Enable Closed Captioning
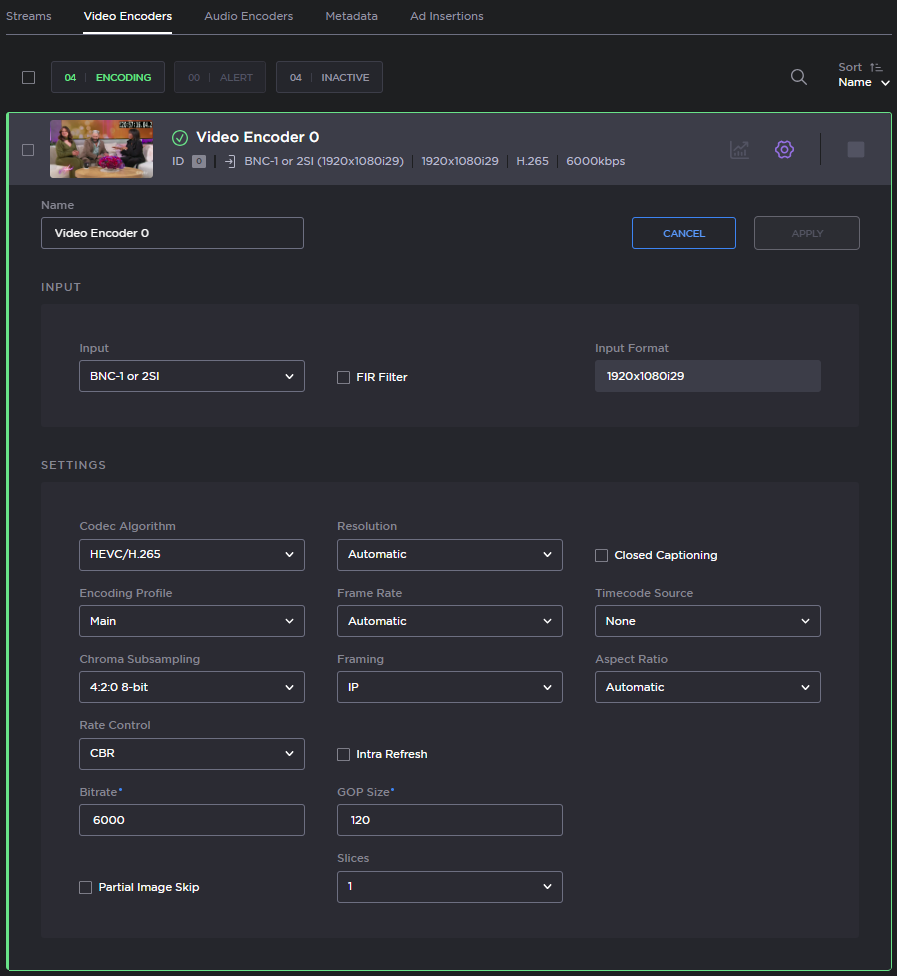 [599, 555]
